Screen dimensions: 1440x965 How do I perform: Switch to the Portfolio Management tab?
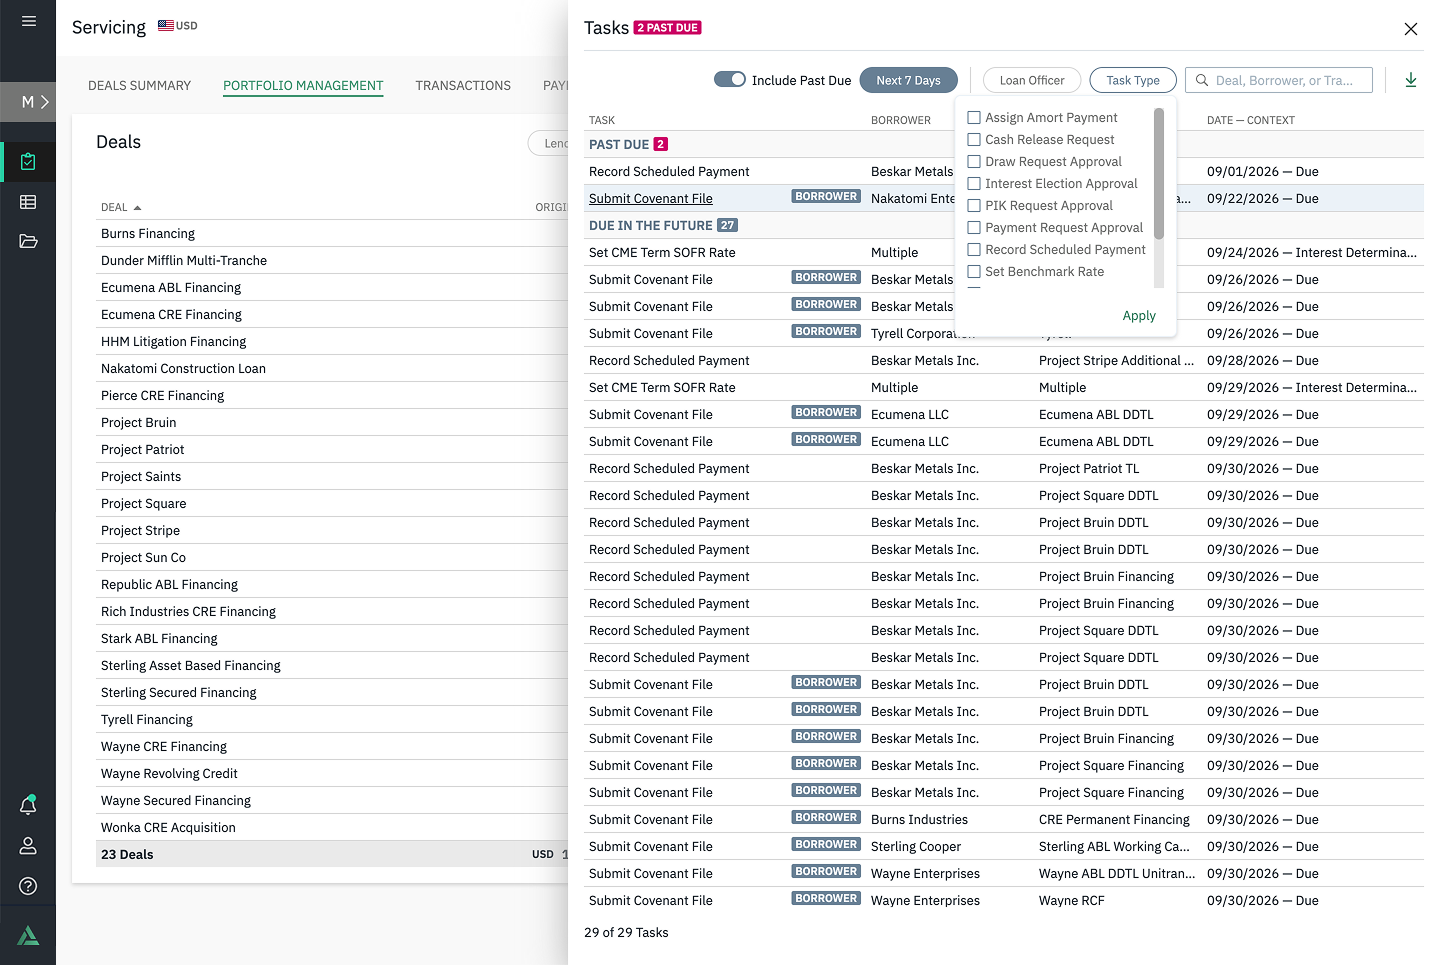303,86
